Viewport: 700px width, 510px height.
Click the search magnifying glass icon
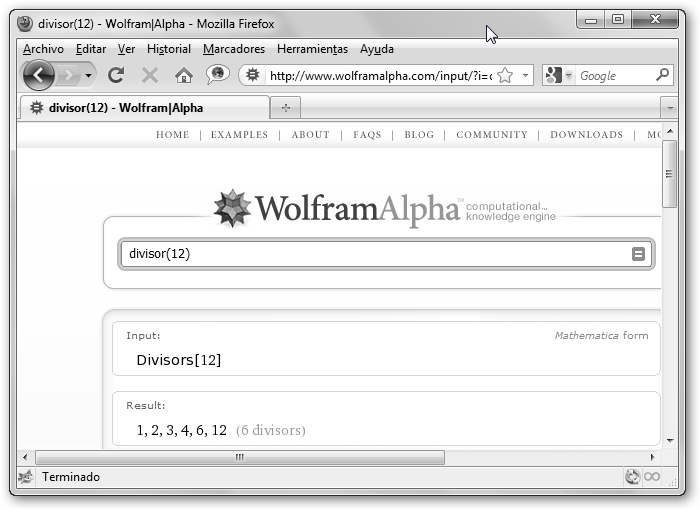(662, 75)
